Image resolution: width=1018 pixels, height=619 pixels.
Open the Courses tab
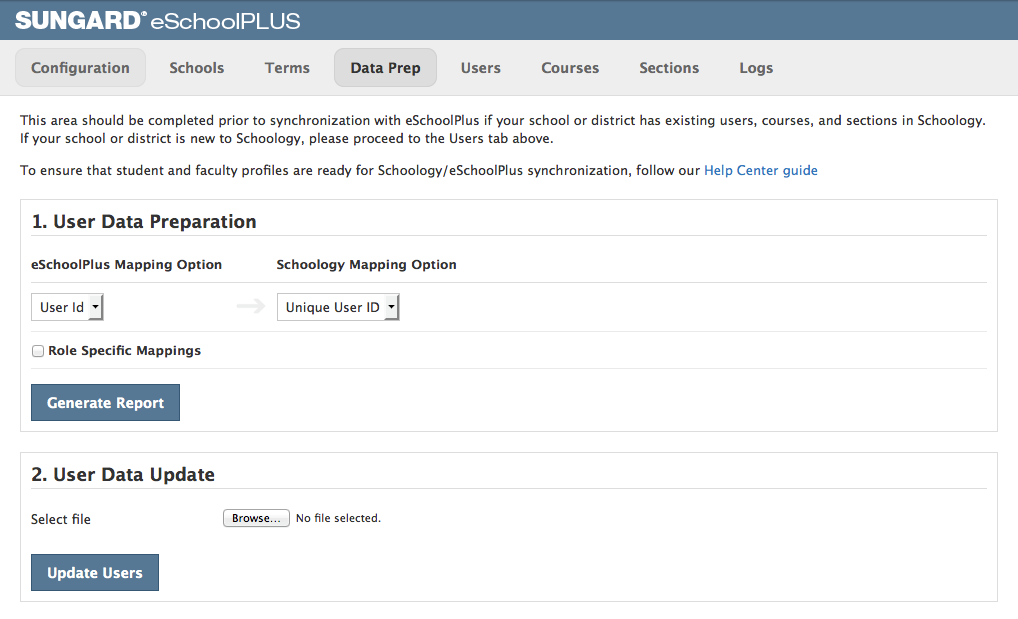coord(570,68)
